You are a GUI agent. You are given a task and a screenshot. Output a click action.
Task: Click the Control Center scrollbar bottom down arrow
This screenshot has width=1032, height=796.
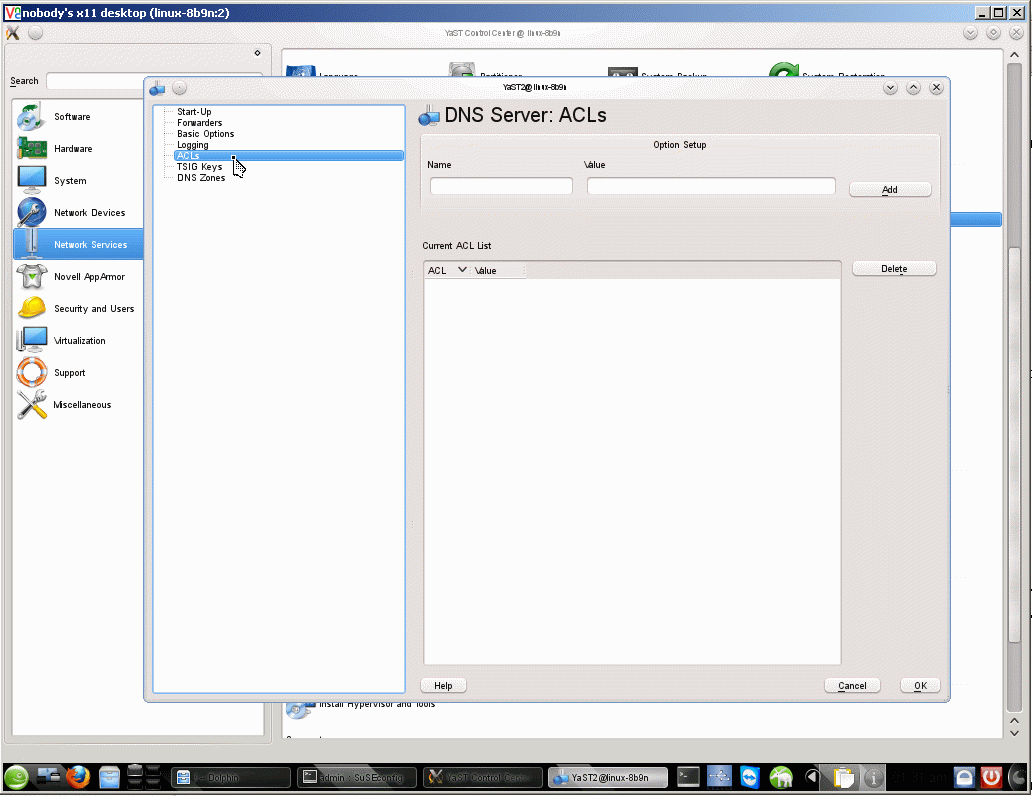pos(1014,733)
